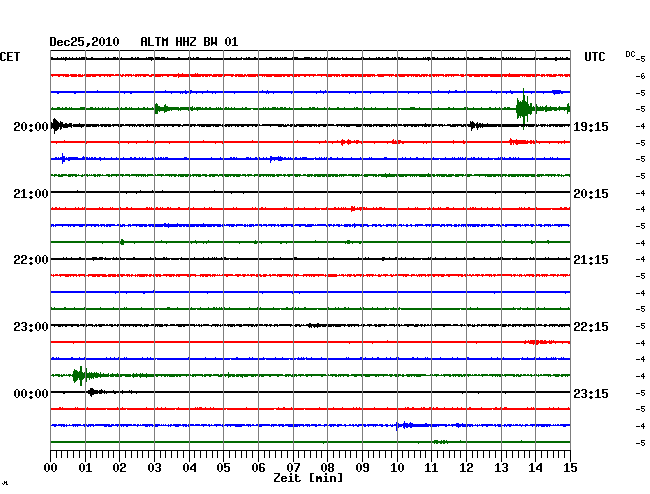
Task: Click large green seismic burst near minute 13.5
Action: pyautogui.click(x=524, y=109)
